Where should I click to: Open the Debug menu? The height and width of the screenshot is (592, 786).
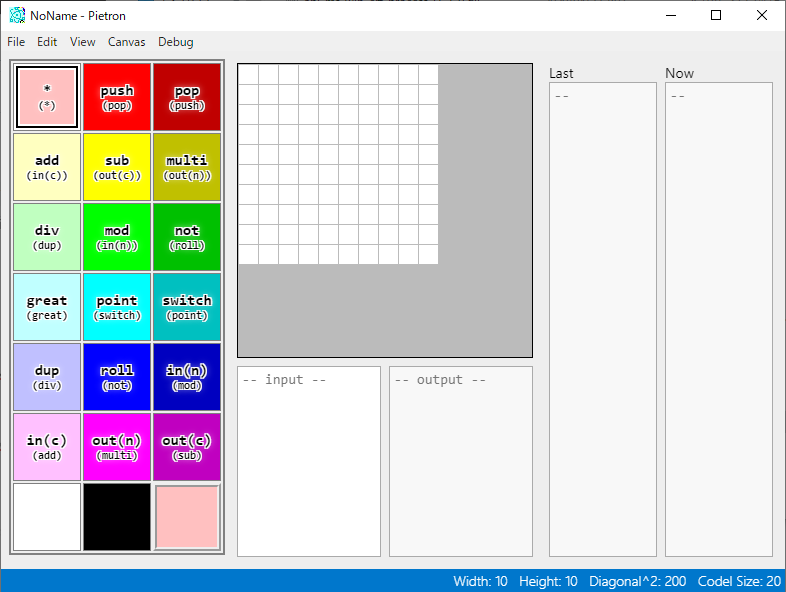click(x=176, y=42)
